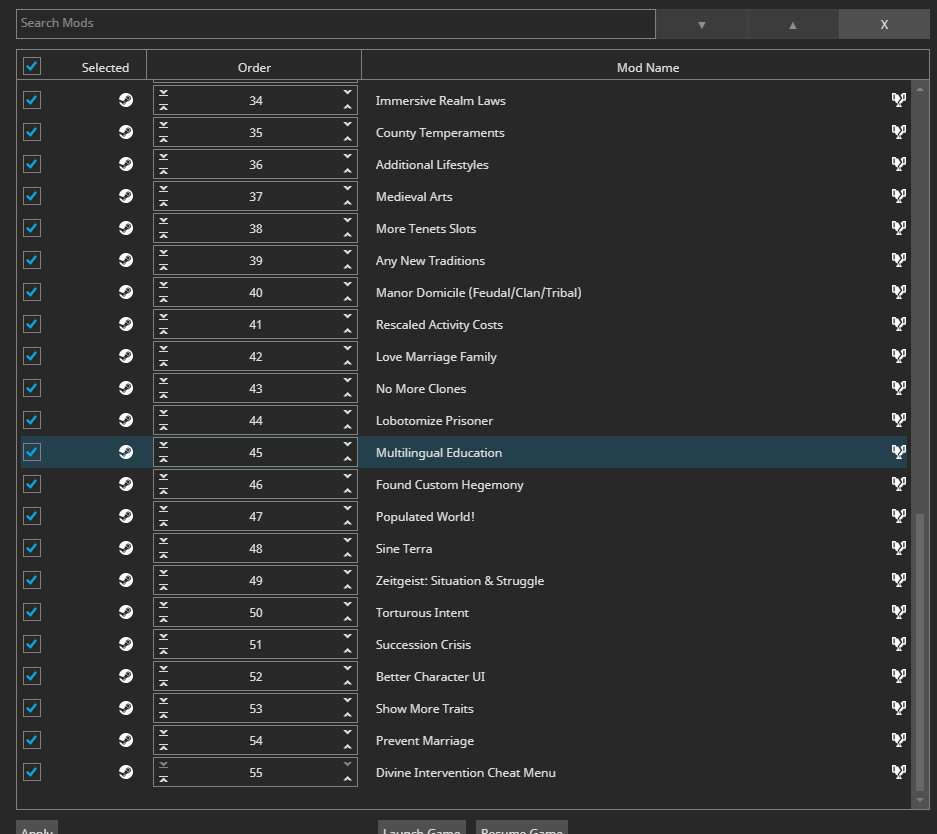This screenshot has height=834, width=937.
Task: Jump to previous search result arrow
Action: tap(792, 24)
